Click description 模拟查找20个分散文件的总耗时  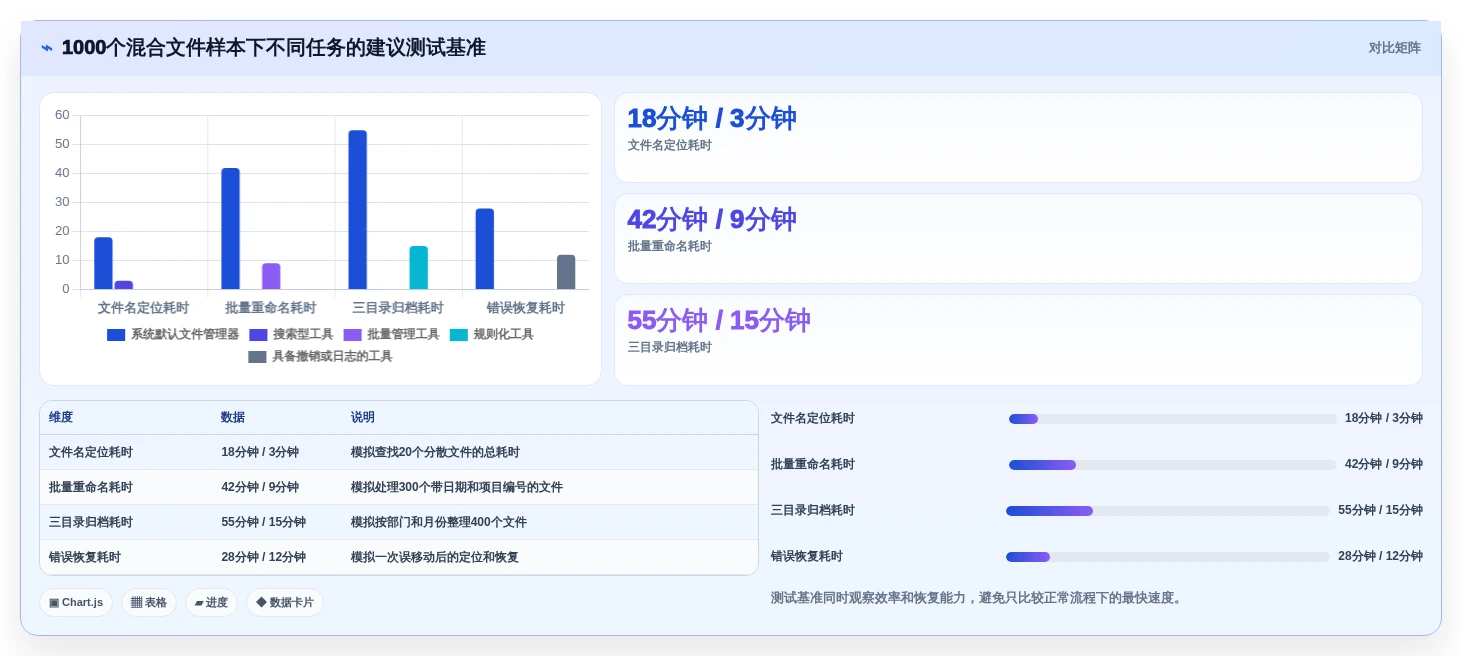[435, 453]
